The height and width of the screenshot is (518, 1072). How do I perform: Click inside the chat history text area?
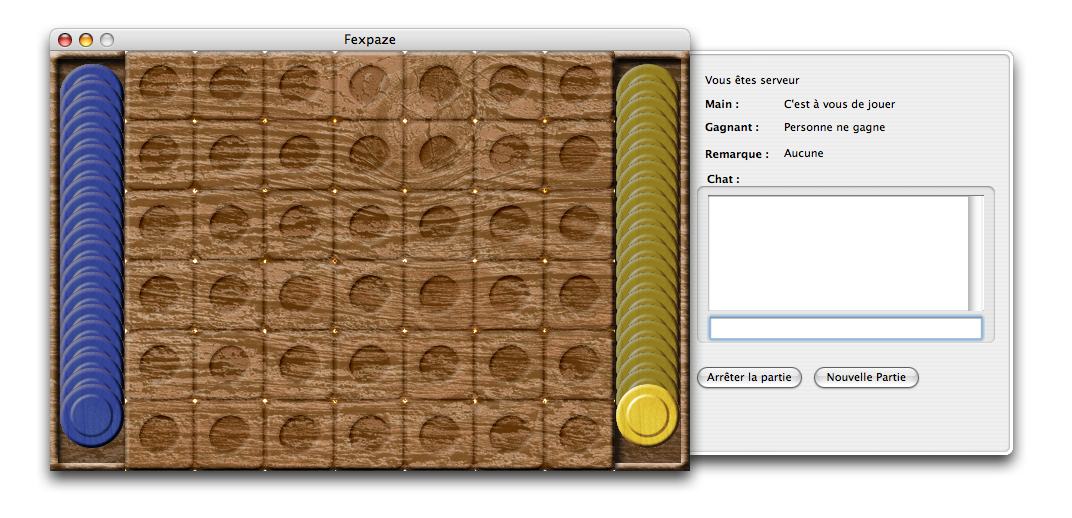(x=838, y=253)
